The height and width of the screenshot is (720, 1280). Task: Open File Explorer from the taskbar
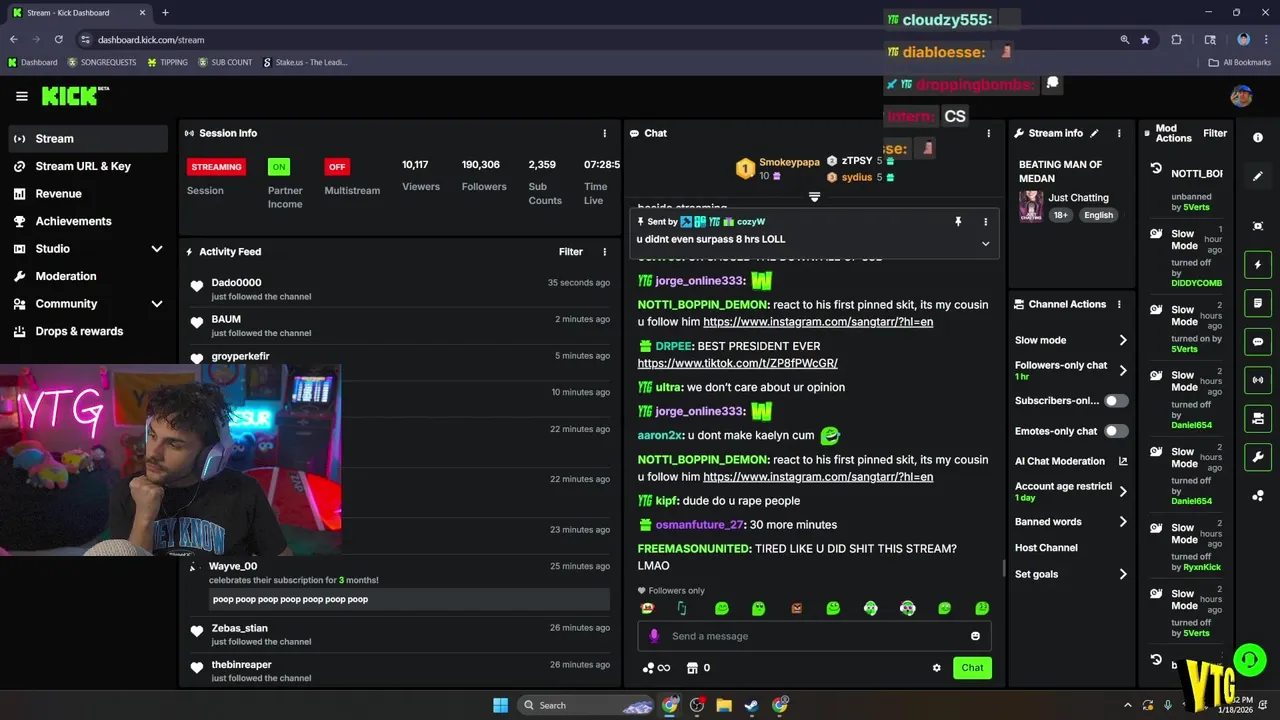(x=724, y=705)
